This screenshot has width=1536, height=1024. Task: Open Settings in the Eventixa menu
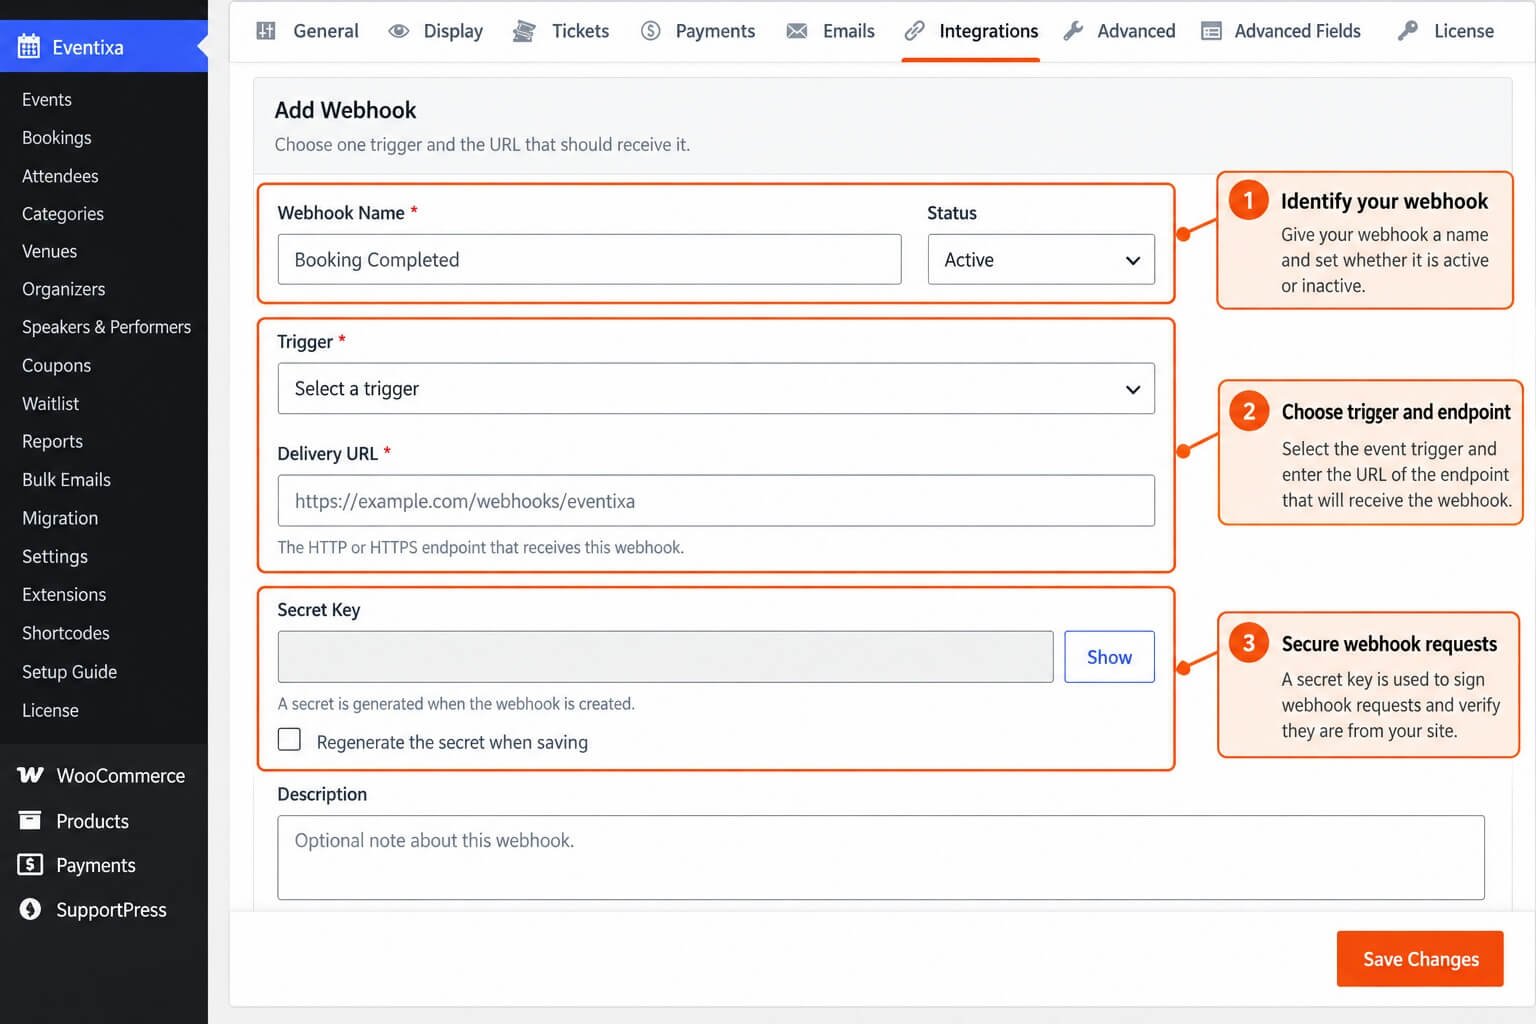(x=55, y=556)
